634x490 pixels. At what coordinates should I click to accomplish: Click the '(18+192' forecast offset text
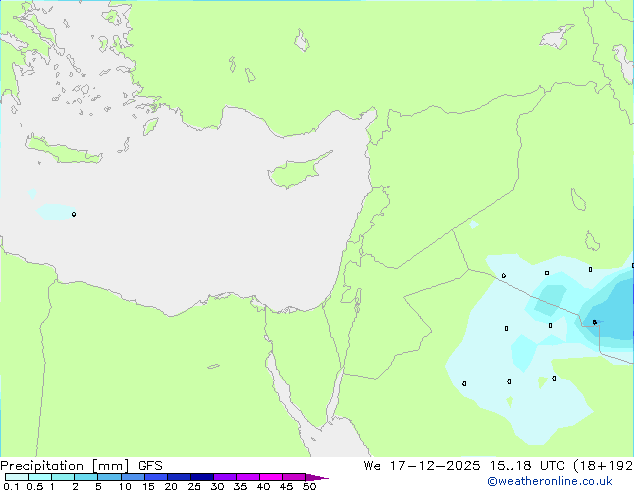[x=603, y=466]
